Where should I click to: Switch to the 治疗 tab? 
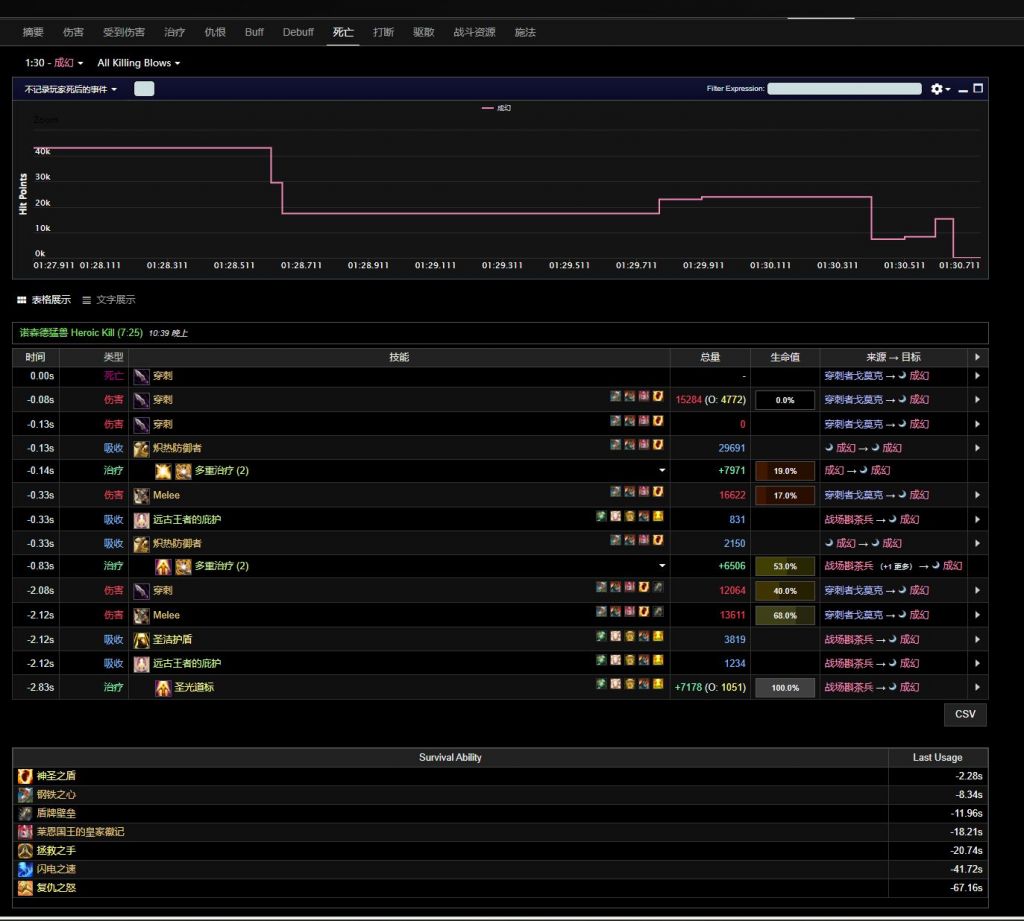174,32
